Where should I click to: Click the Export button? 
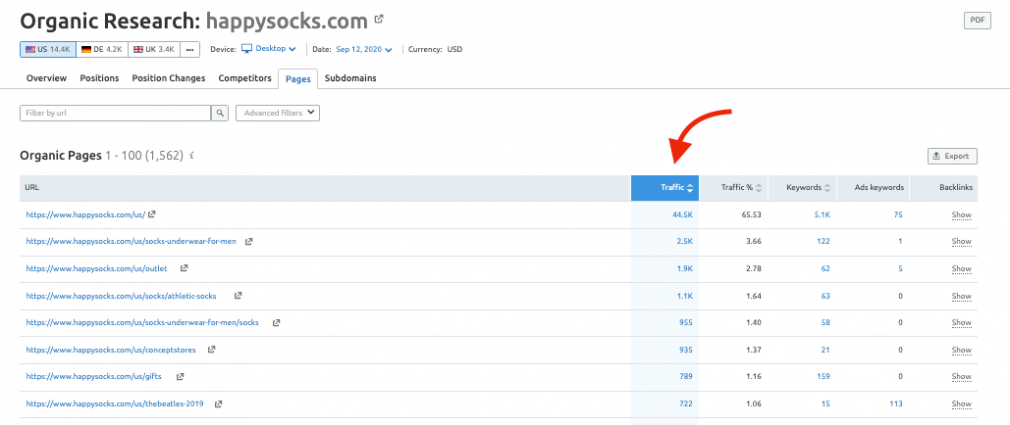[x=952, y=156]
